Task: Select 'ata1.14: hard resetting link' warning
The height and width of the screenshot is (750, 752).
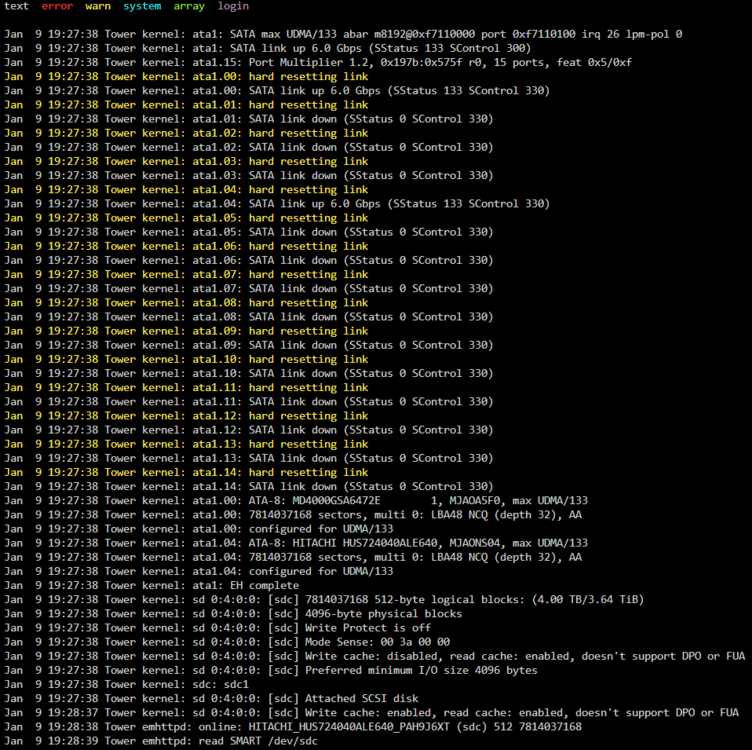Action: click(x=186, y=472)
